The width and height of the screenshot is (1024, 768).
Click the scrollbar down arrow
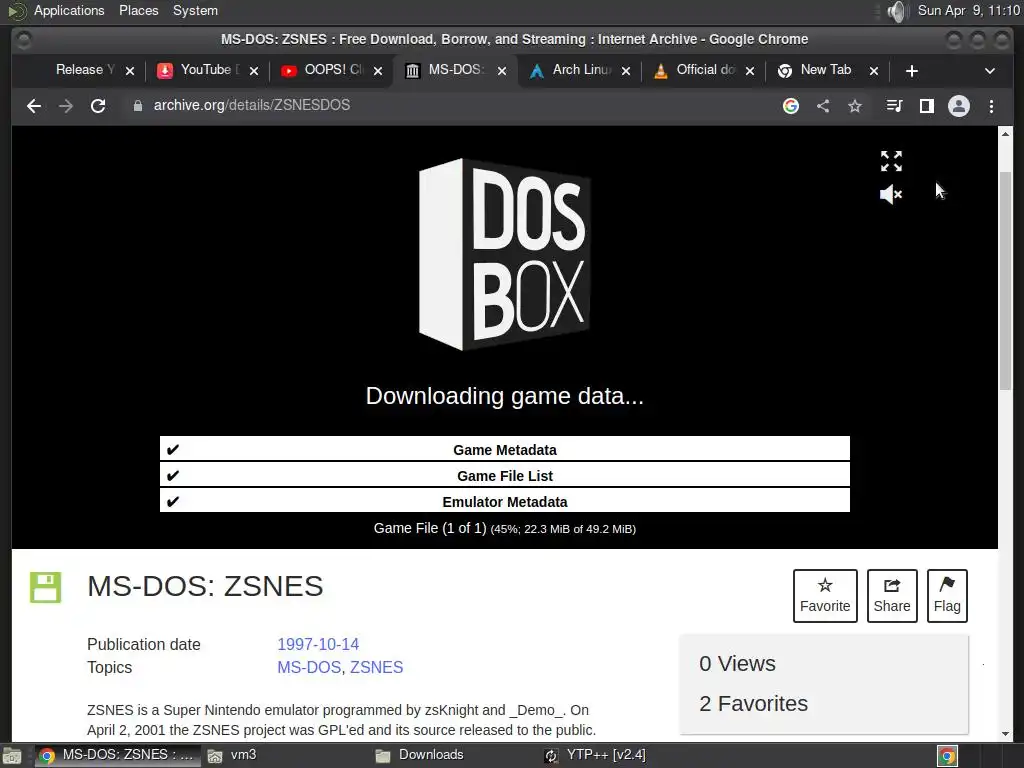[x=1005, y=734]
